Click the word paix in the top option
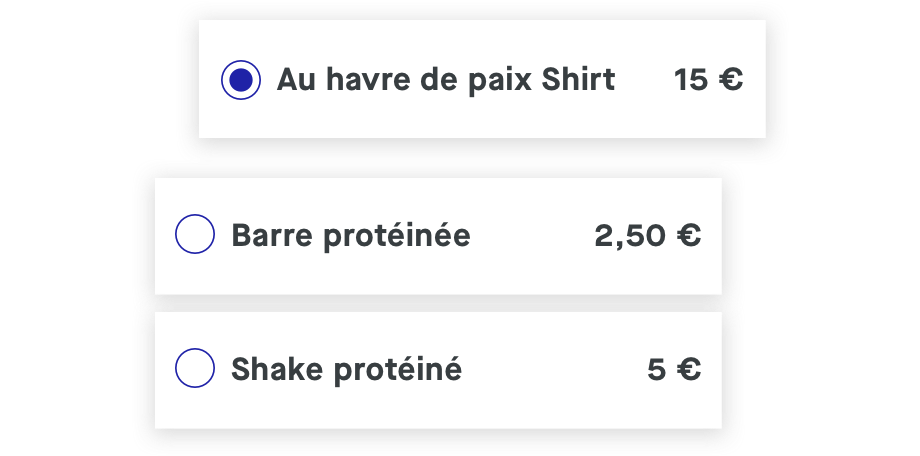 point(500,81)
